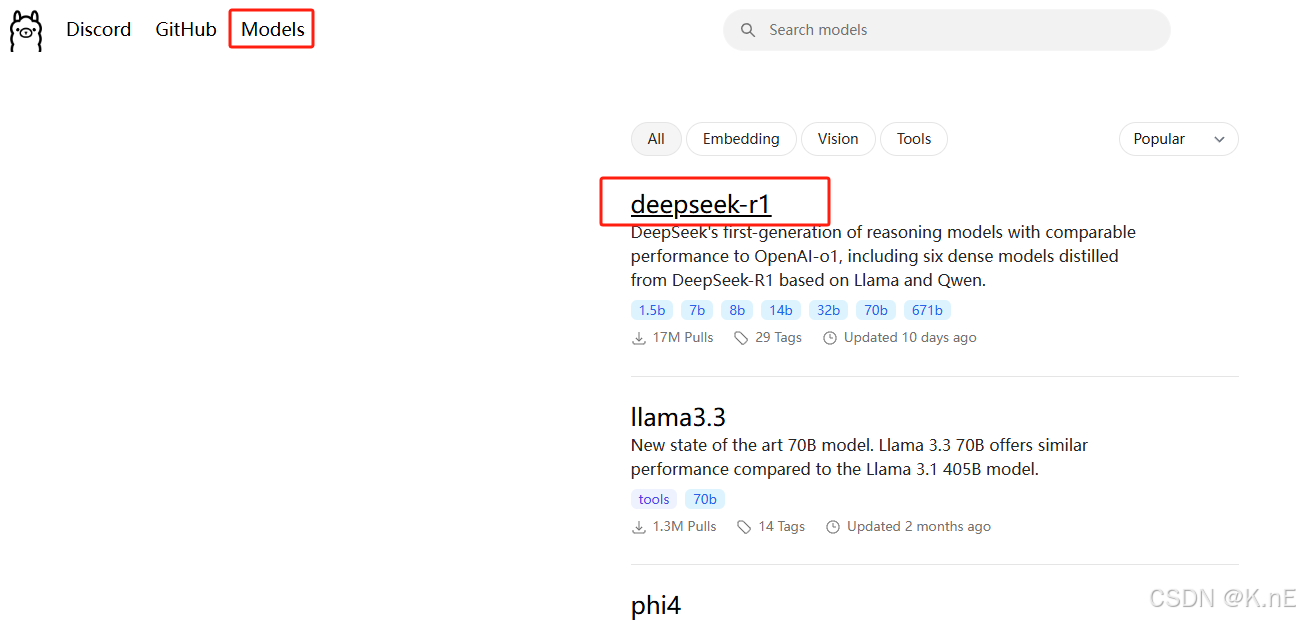The height and width of the screenshot is (620, 1300).
Task: Click the llama3.3 tools tag
Action: coord(654,499)
